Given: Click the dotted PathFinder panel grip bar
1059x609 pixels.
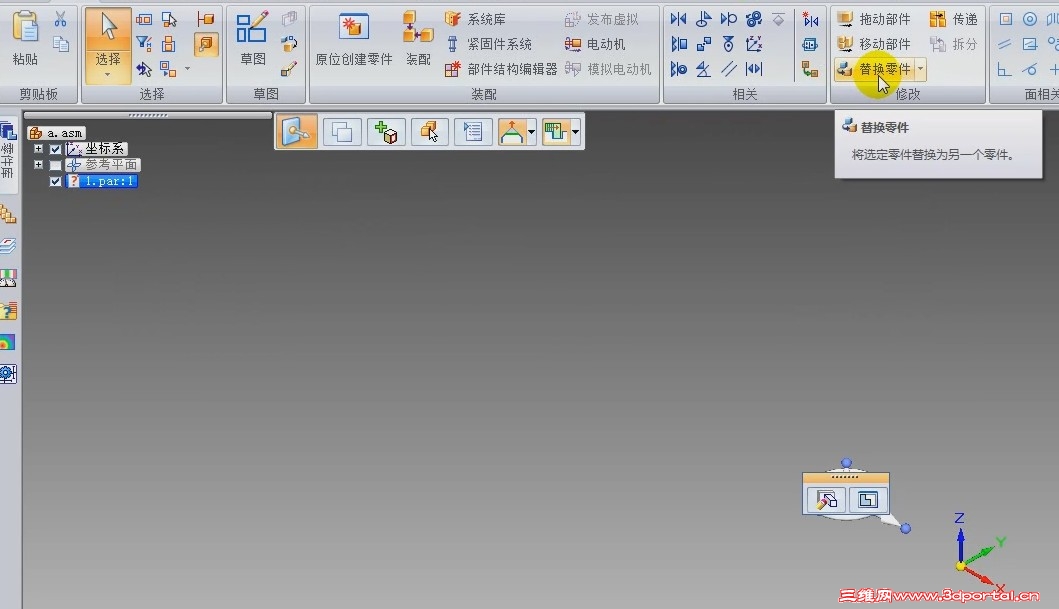Looking at the screenshot, I should point(148,115).
